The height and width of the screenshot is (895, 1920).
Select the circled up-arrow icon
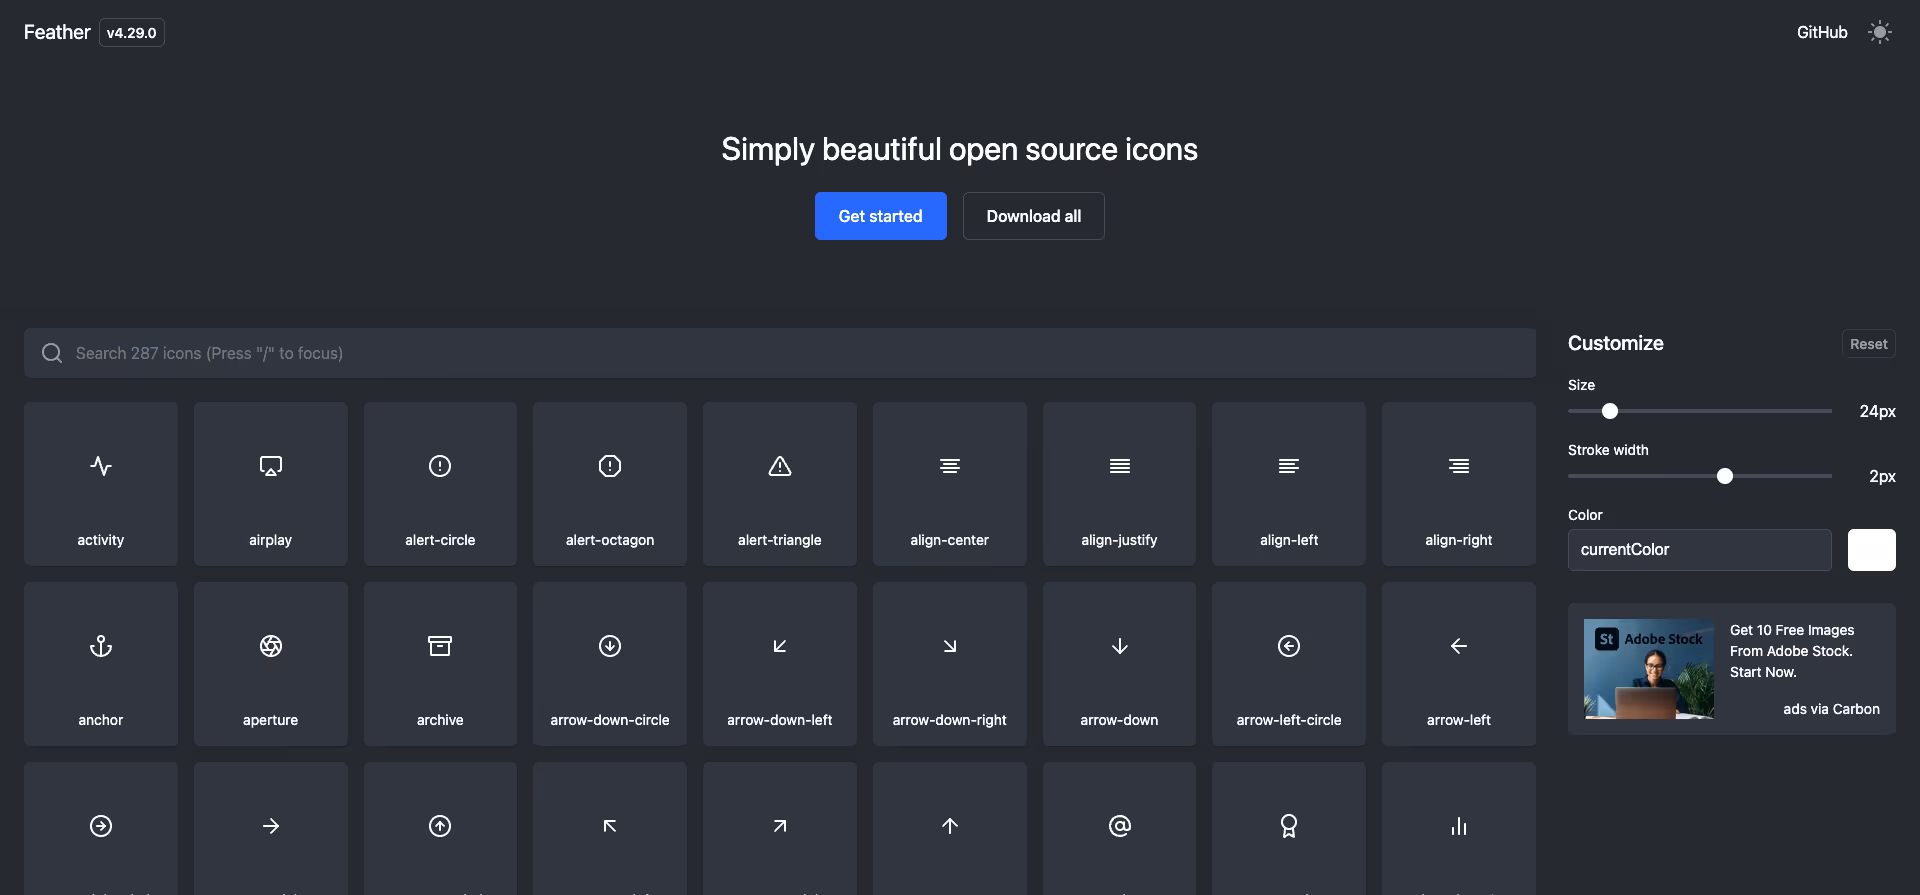(440, 828)
